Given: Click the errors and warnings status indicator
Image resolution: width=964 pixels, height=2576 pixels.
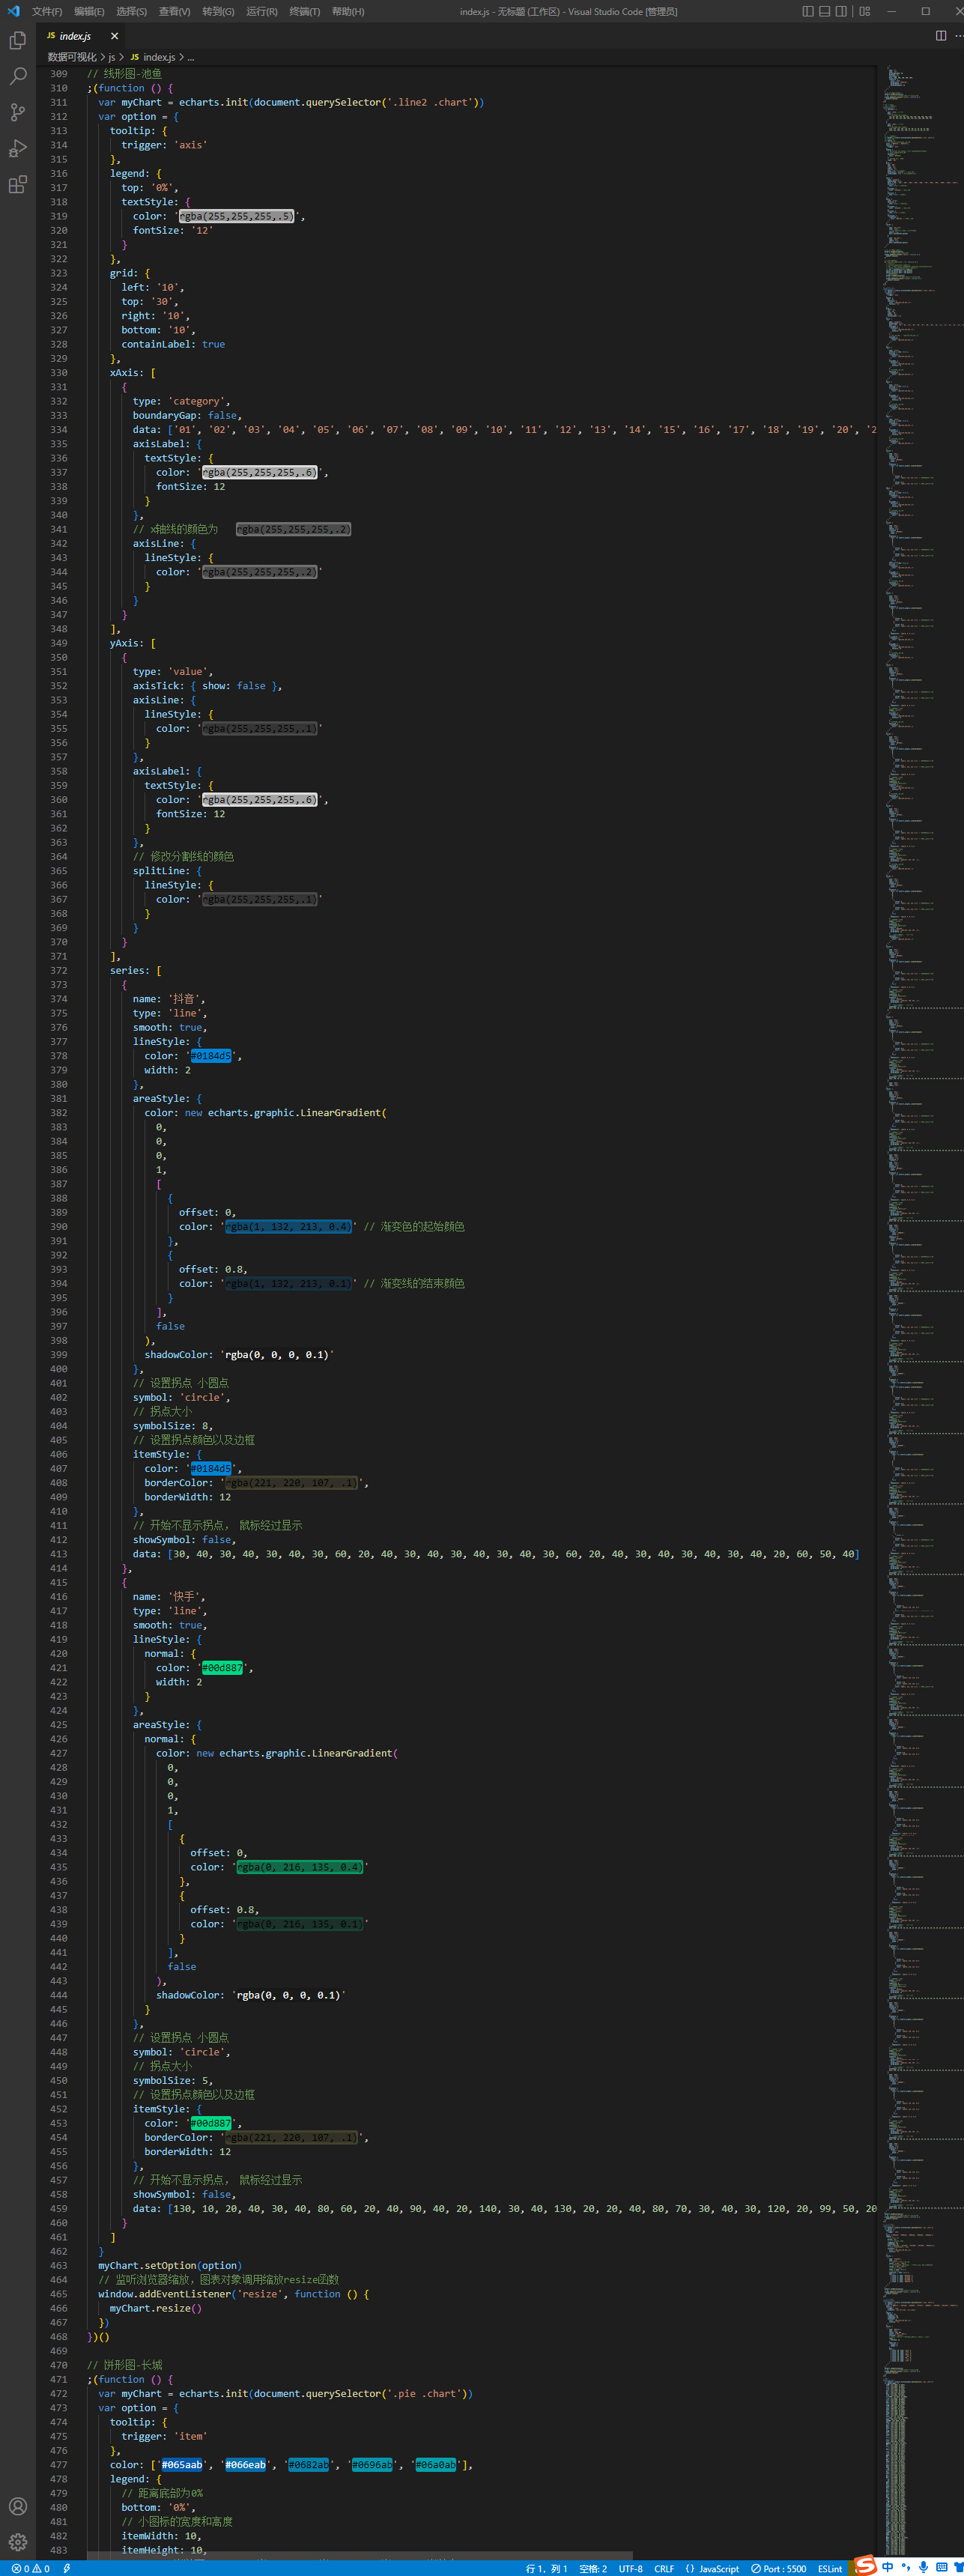Looking at the screenshot, I should (x=30, y=2568).
